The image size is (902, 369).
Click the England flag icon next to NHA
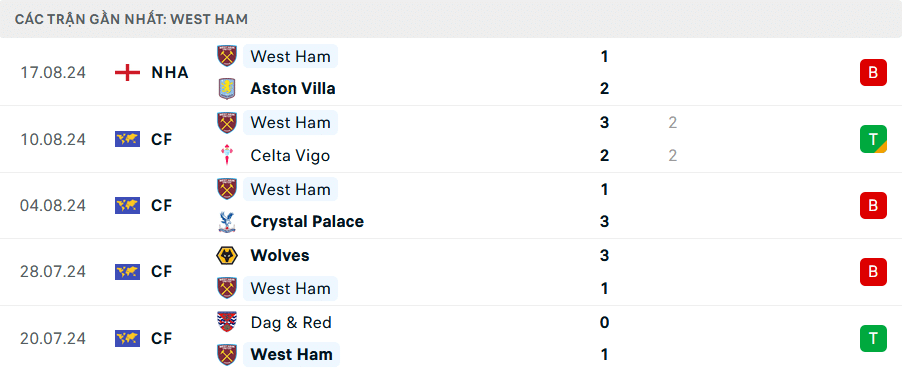(x=127, y=73)
